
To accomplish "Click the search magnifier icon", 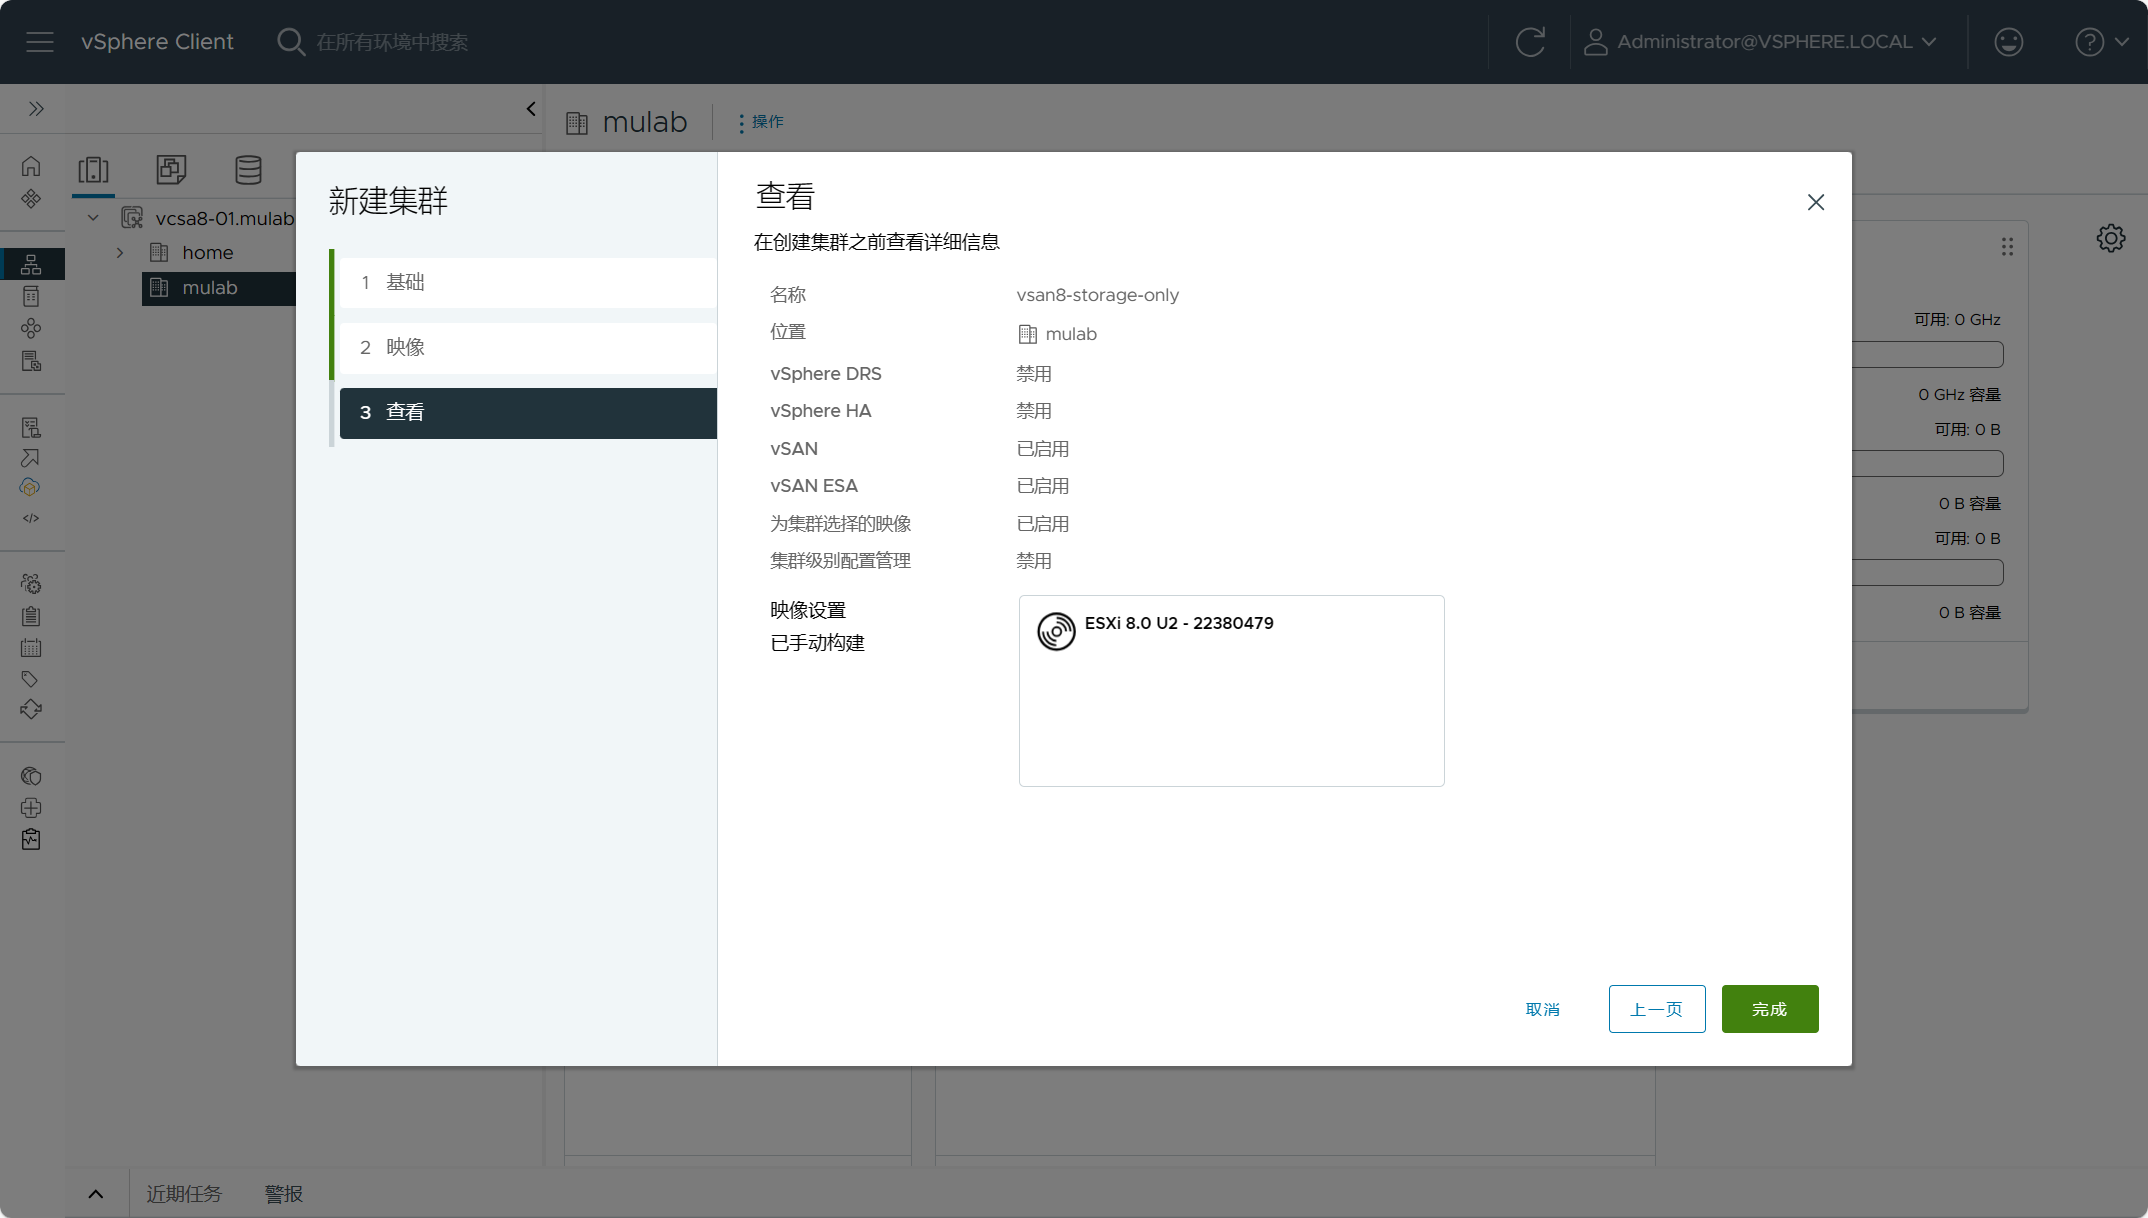I will 291,42.
